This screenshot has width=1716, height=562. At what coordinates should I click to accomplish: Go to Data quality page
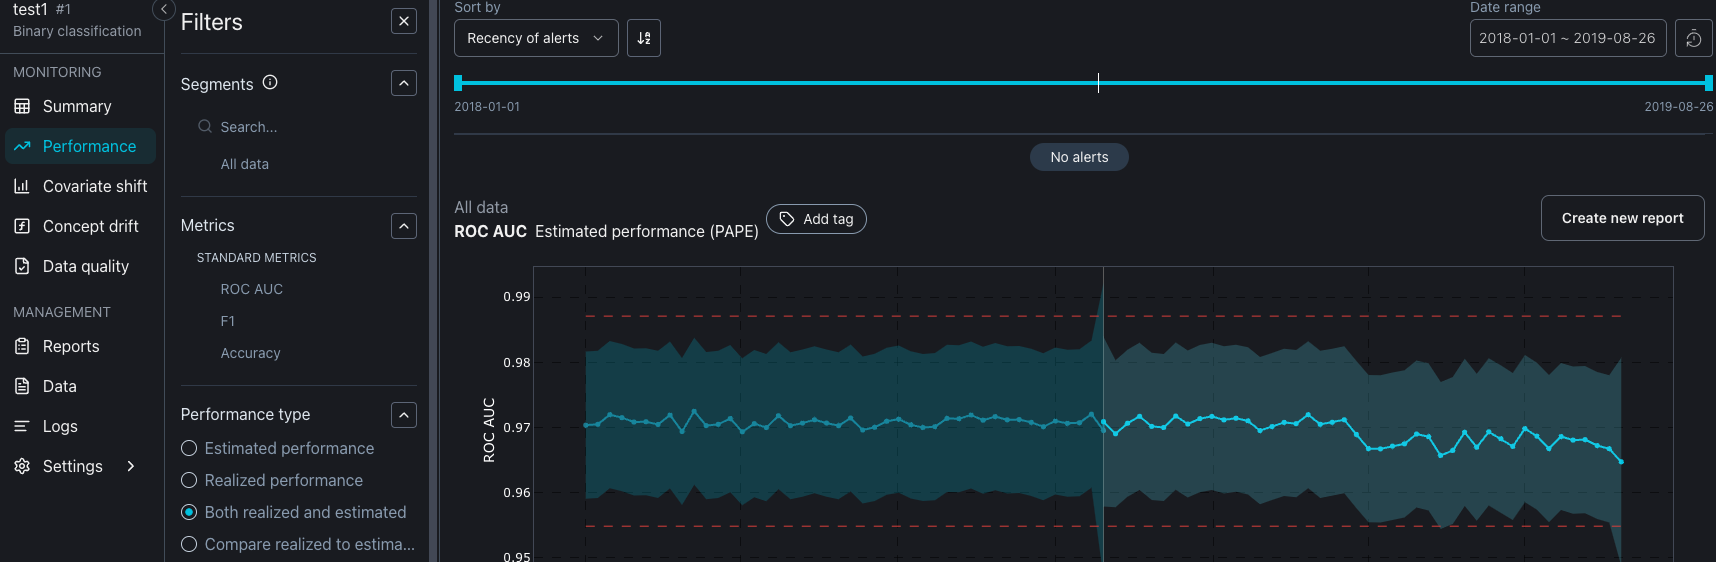tap(86, 266)
